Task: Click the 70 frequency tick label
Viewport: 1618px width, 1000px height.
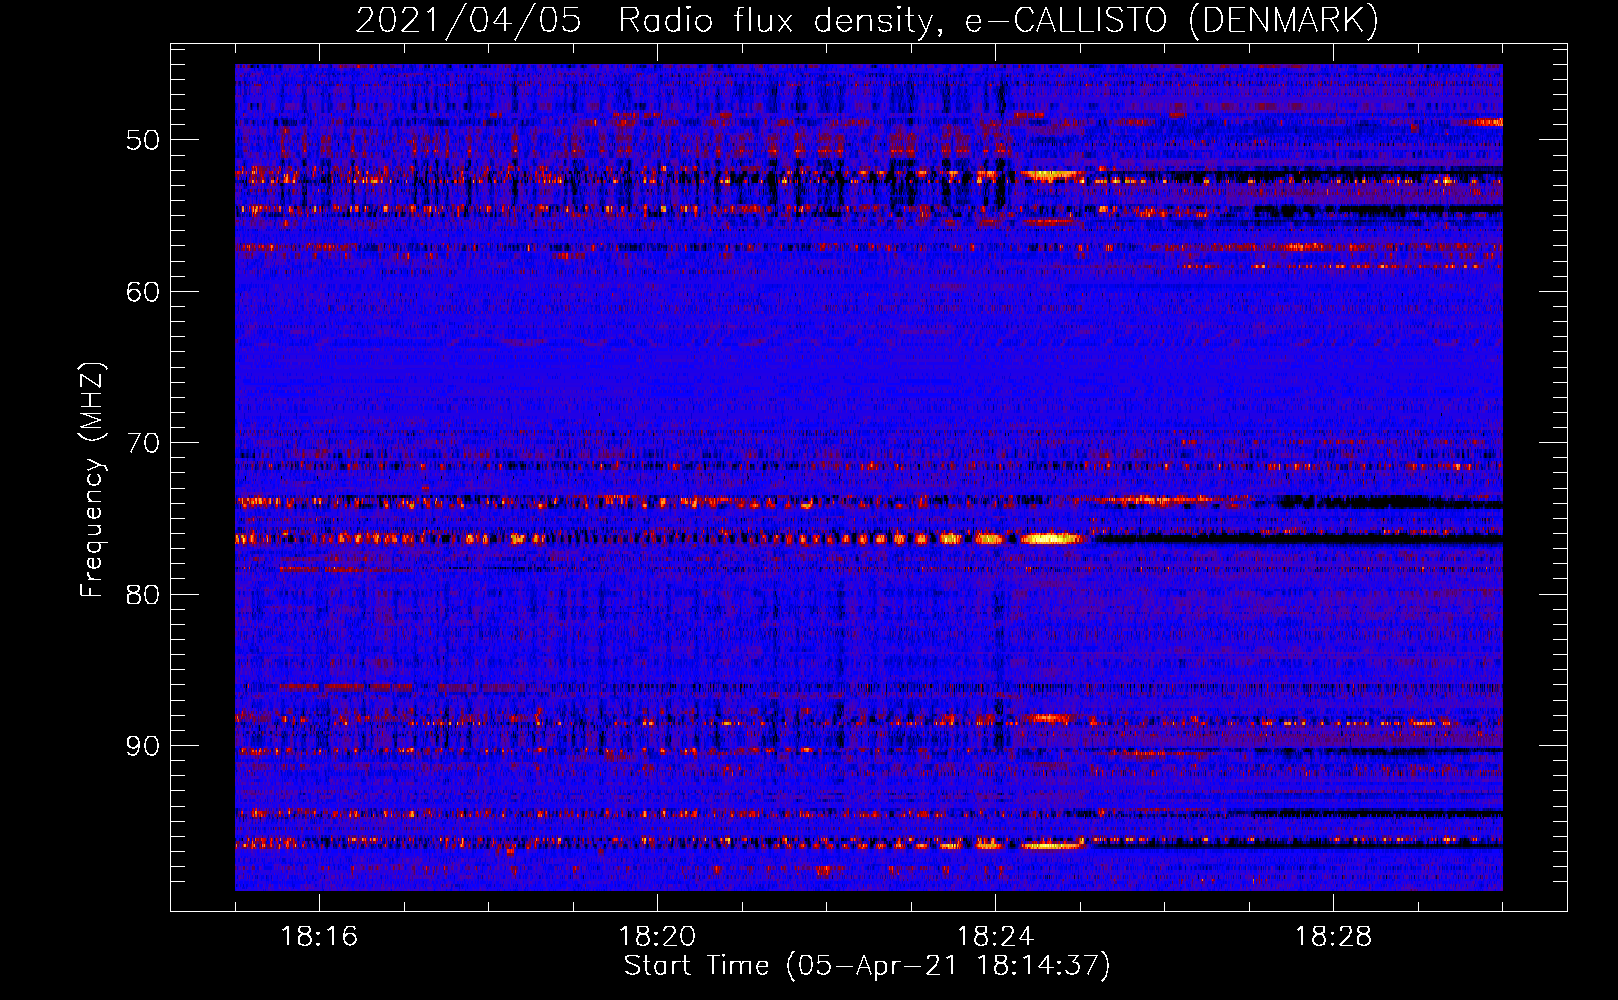Action: click(143, 443)
